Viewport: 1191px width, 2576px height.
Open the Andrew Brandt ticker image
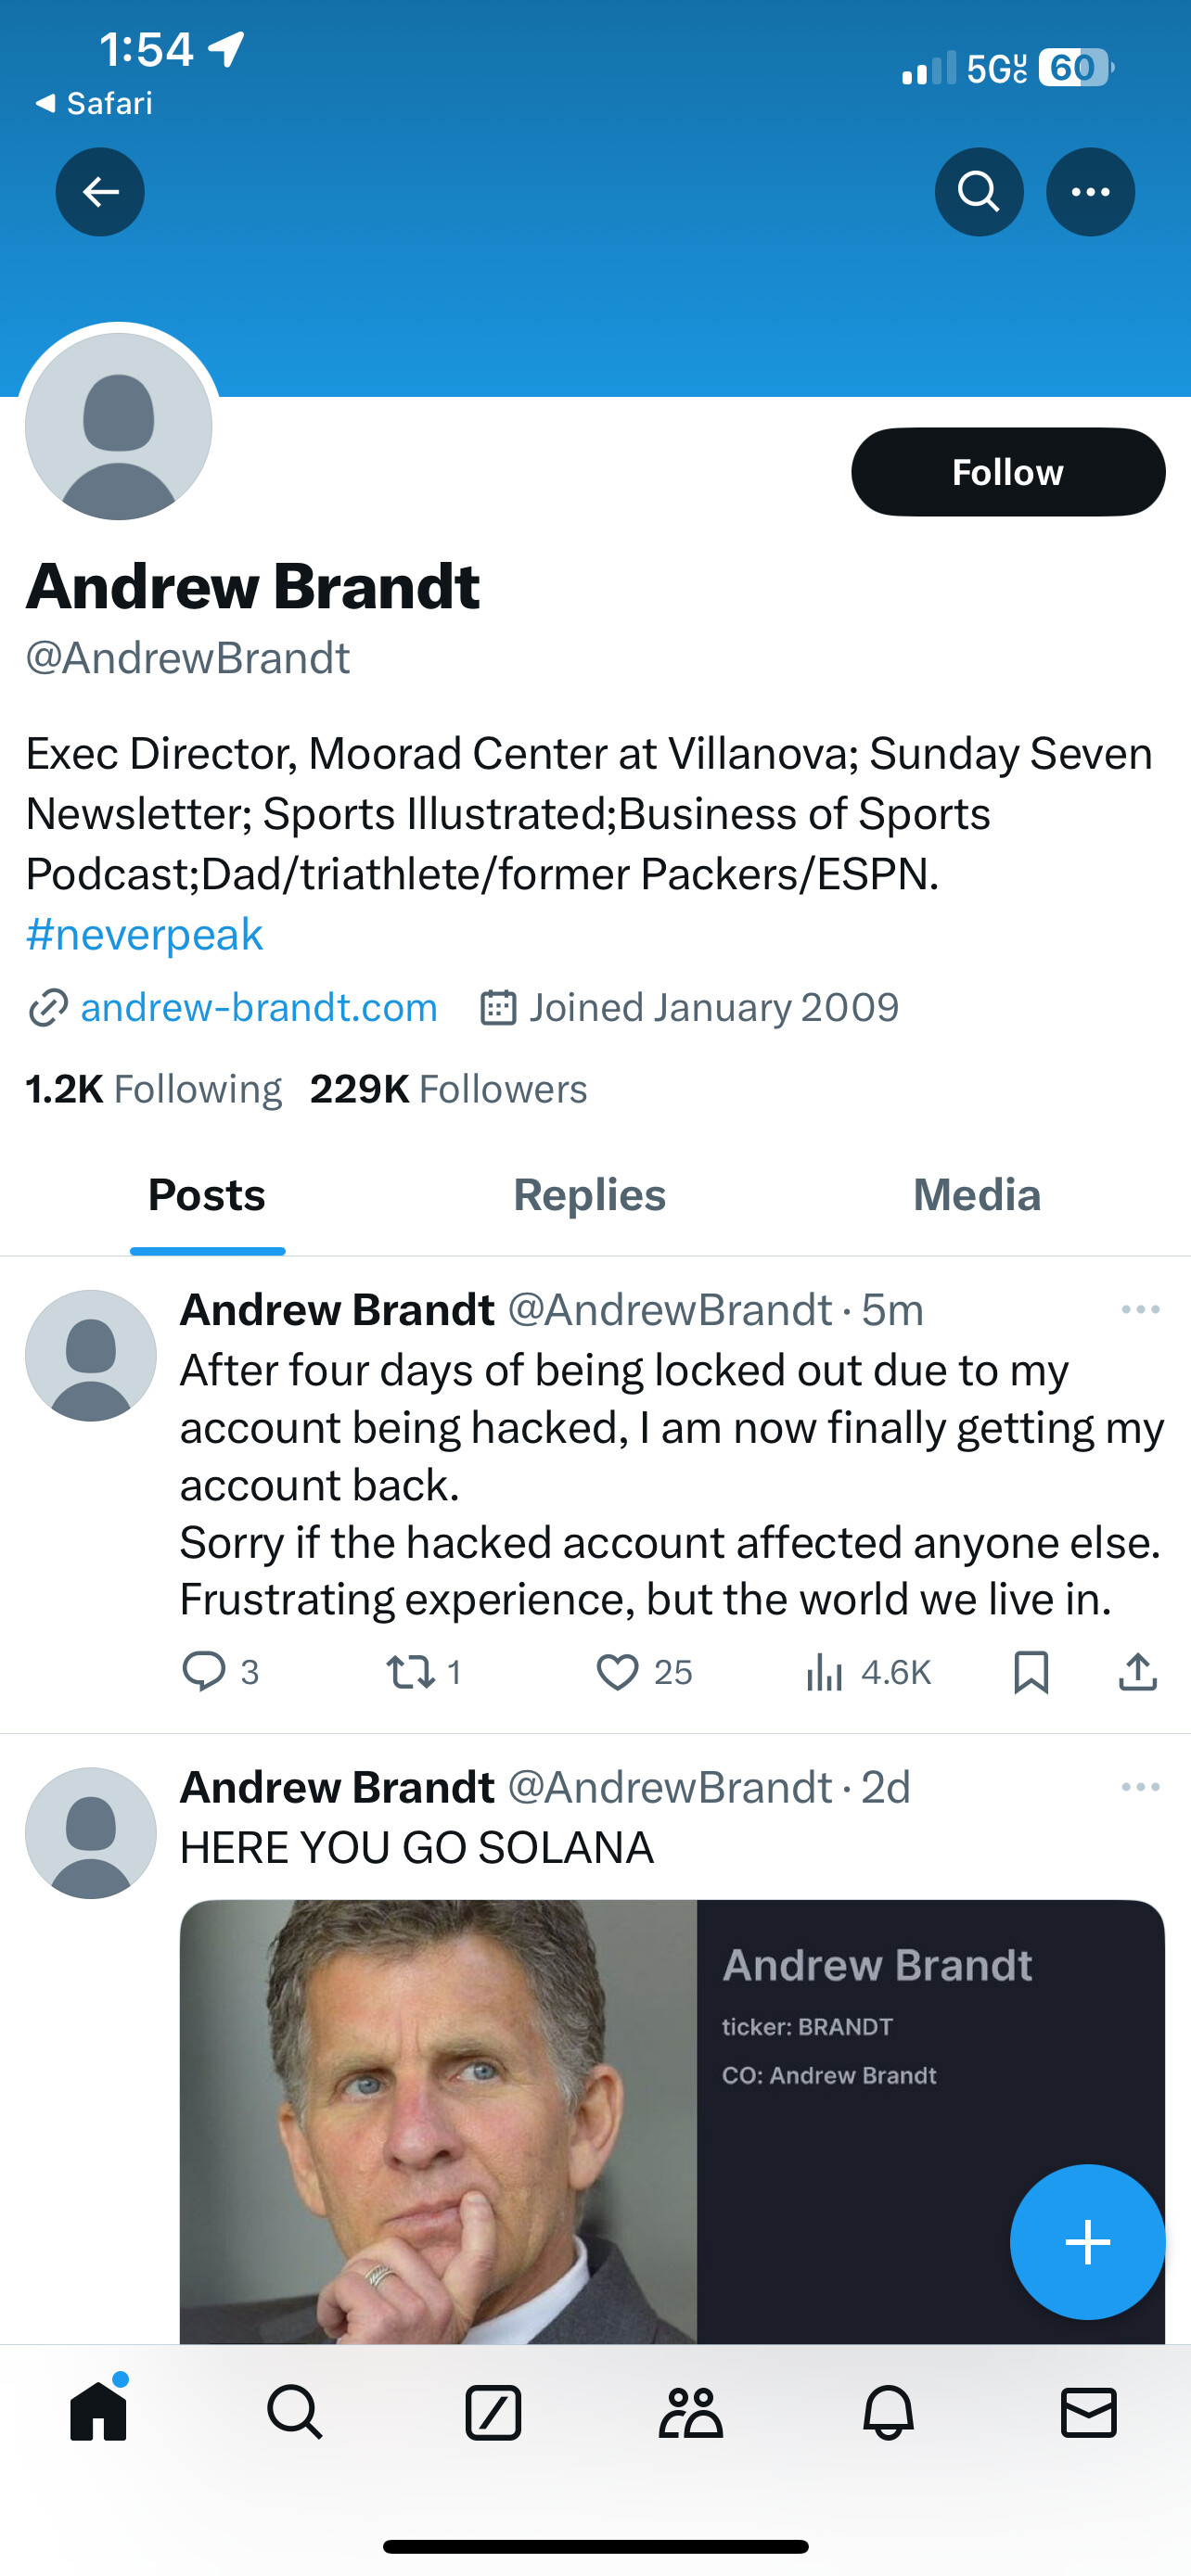672,2120
